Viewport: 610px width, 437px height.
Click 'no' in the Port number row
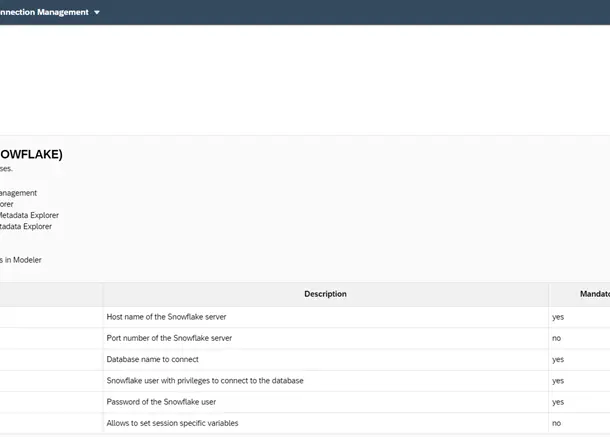coord(556,338)
